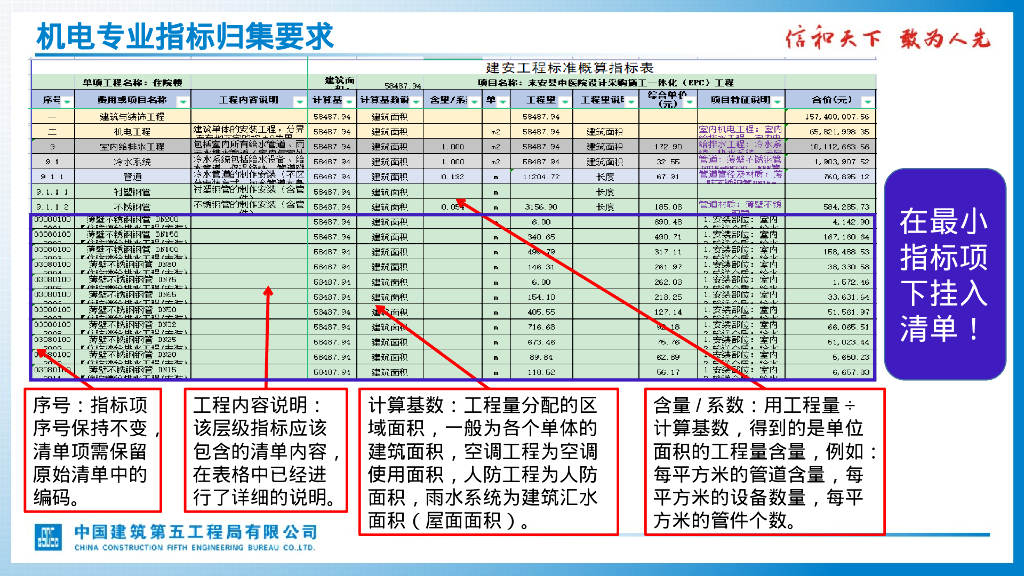
Task: Select the quantity cell 110.62
Action: [x=541, y=372]
